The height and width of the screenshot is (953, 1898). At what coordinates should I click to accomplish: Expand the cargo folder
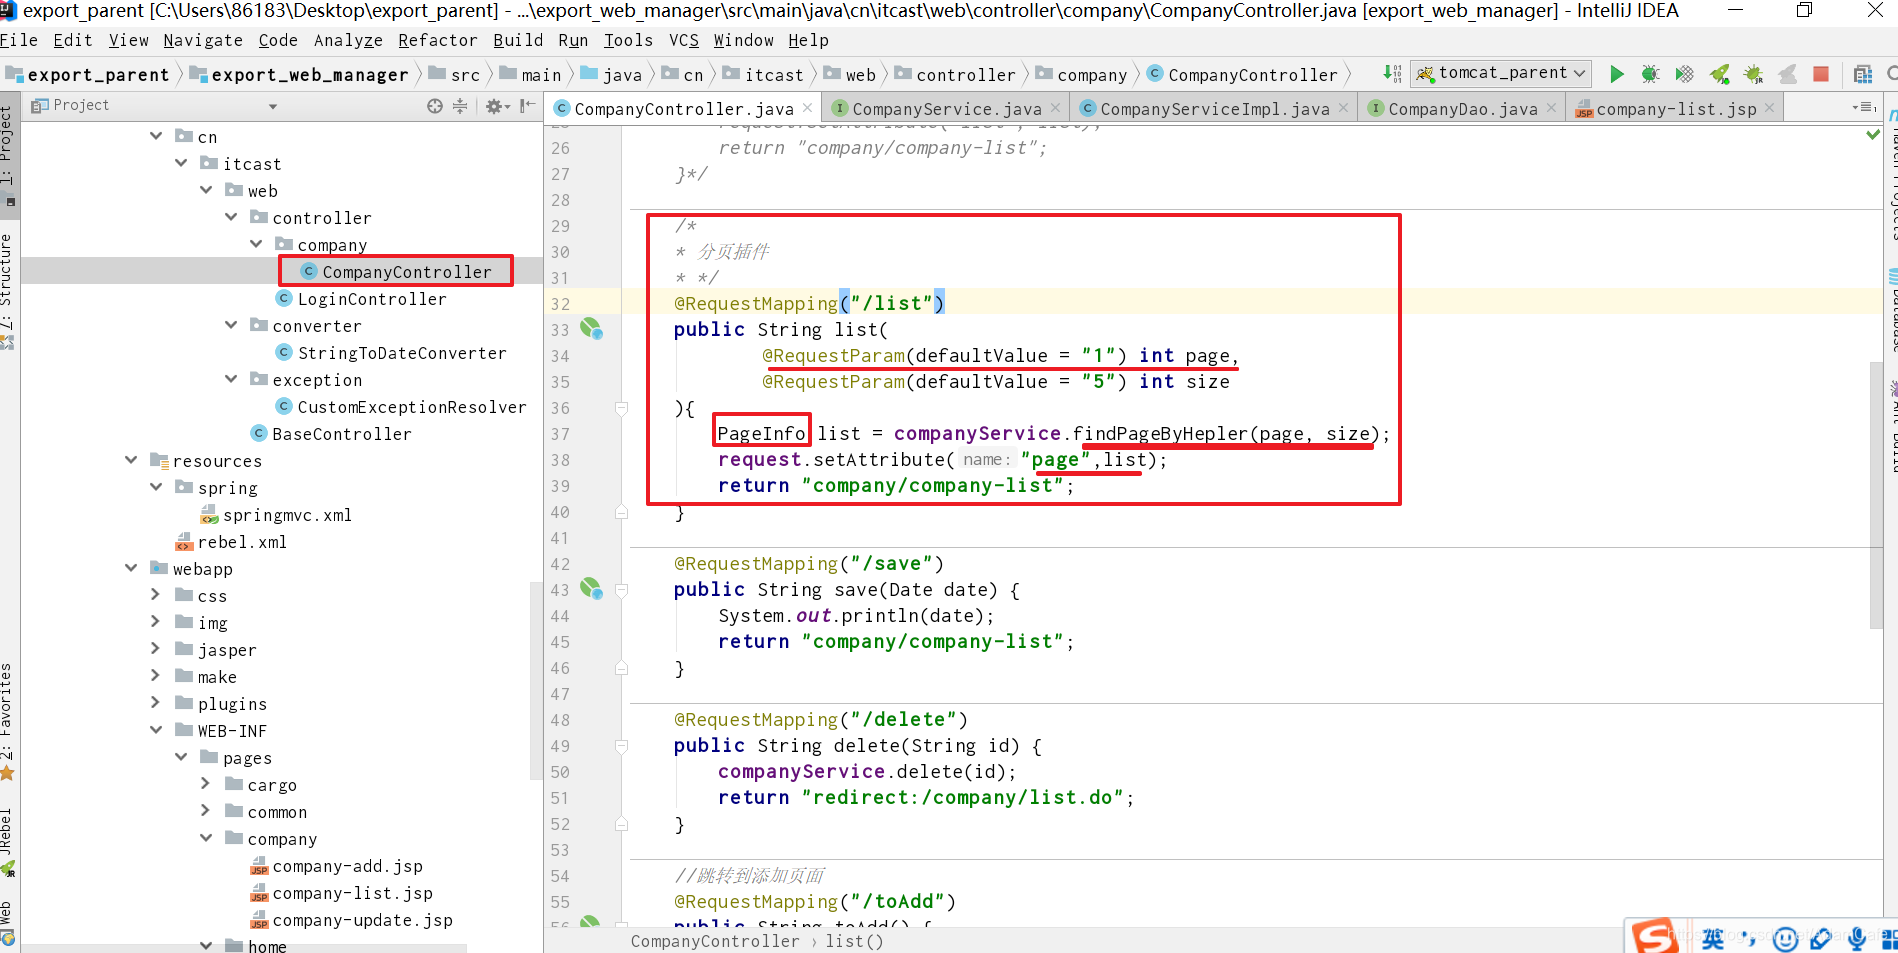205,783
